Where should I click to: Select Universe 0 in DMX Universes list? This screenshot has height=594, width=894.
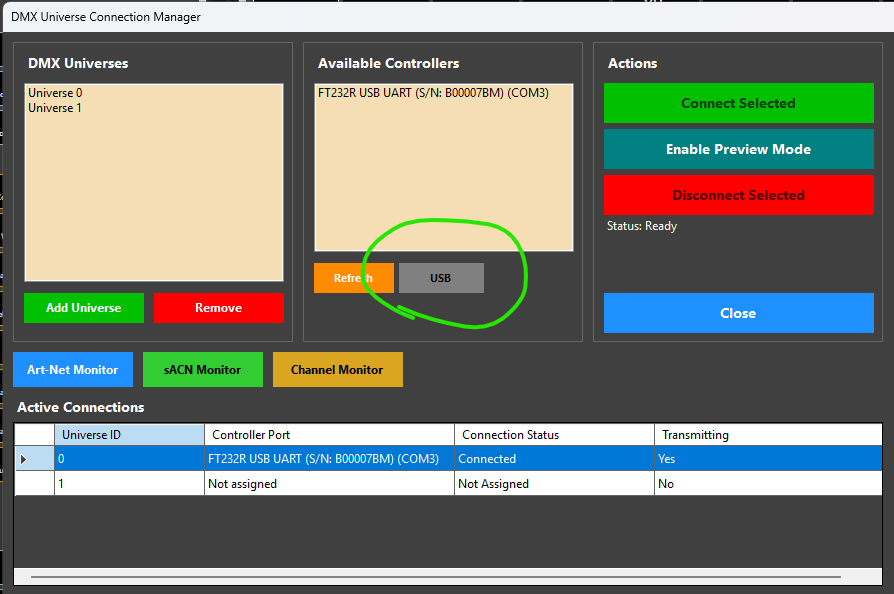[55, 93]
